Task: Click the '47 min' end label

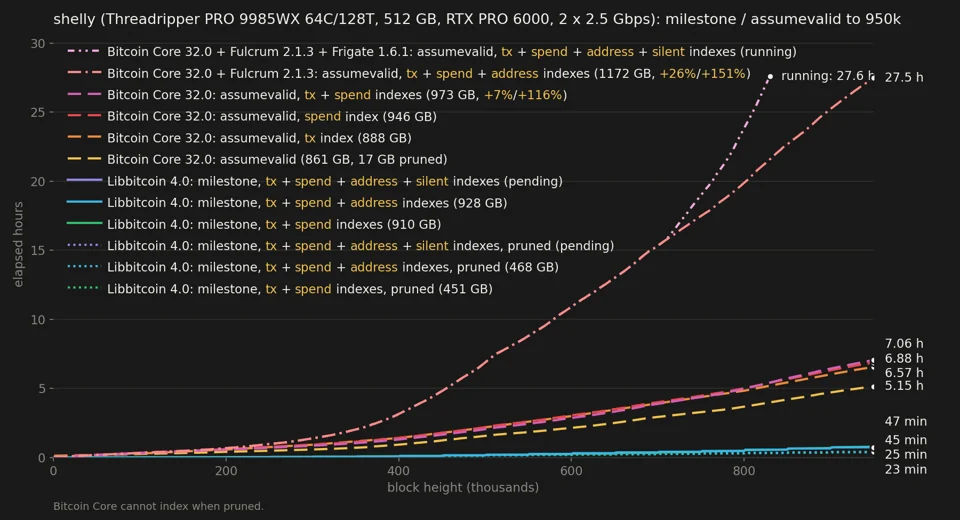Action: pos(906,421)
